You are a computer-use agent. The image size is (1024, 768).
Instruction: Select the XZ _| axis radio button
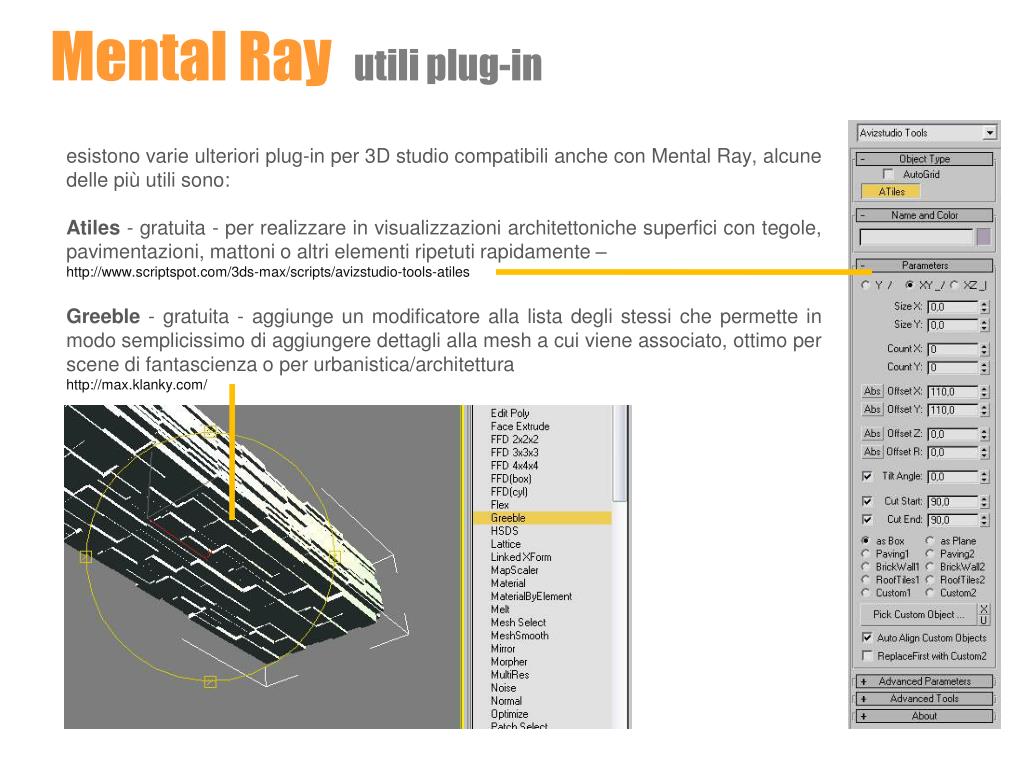click(953, 285)
